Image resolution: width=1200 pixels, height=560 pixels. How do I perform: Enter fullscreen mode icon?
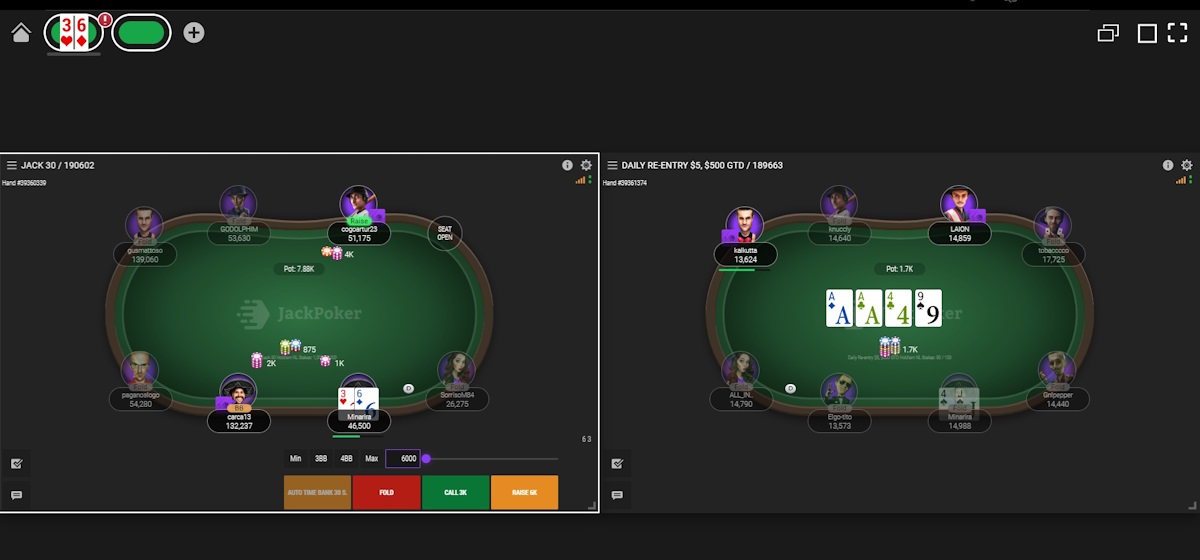click(x=1178, y=33)
